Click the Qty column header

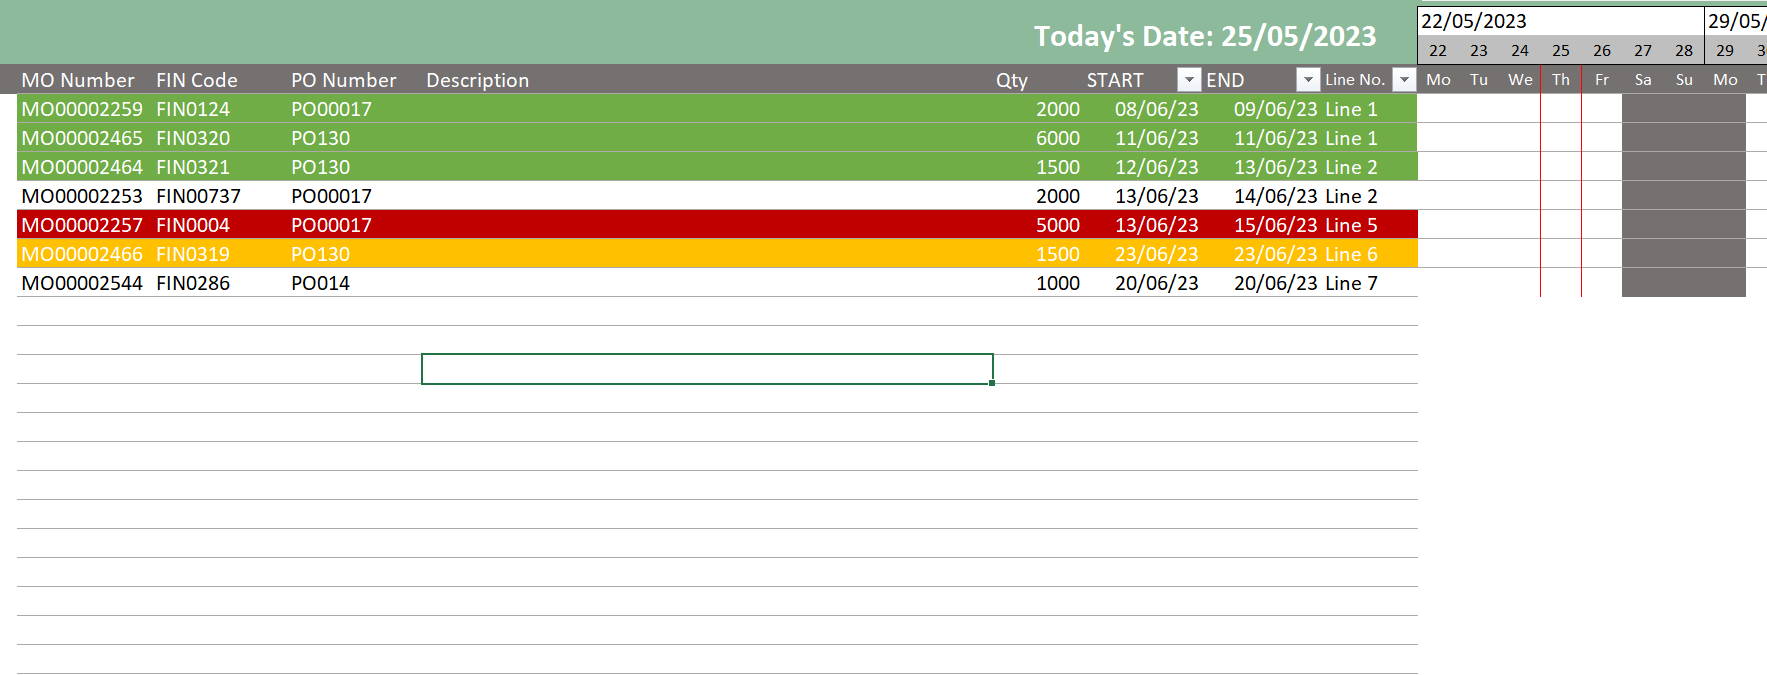tap(1011, 80)
